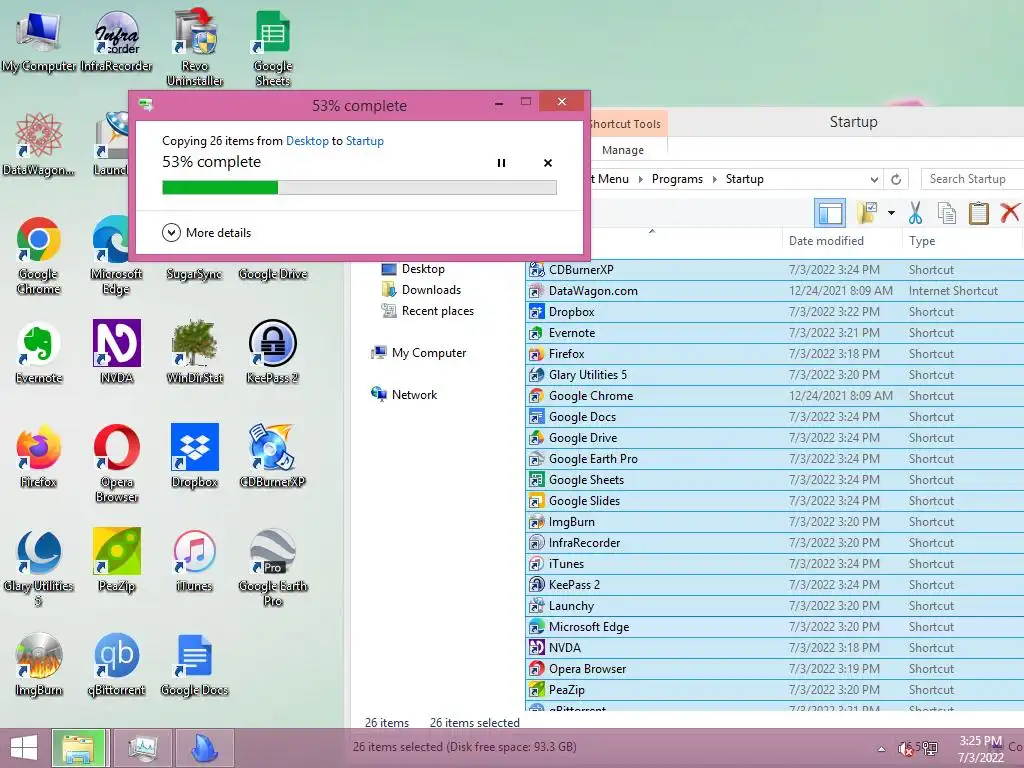1024x768 pixels.
Task: Click the Cut scissors toolbar icon in Startup window
Action: 916,213
